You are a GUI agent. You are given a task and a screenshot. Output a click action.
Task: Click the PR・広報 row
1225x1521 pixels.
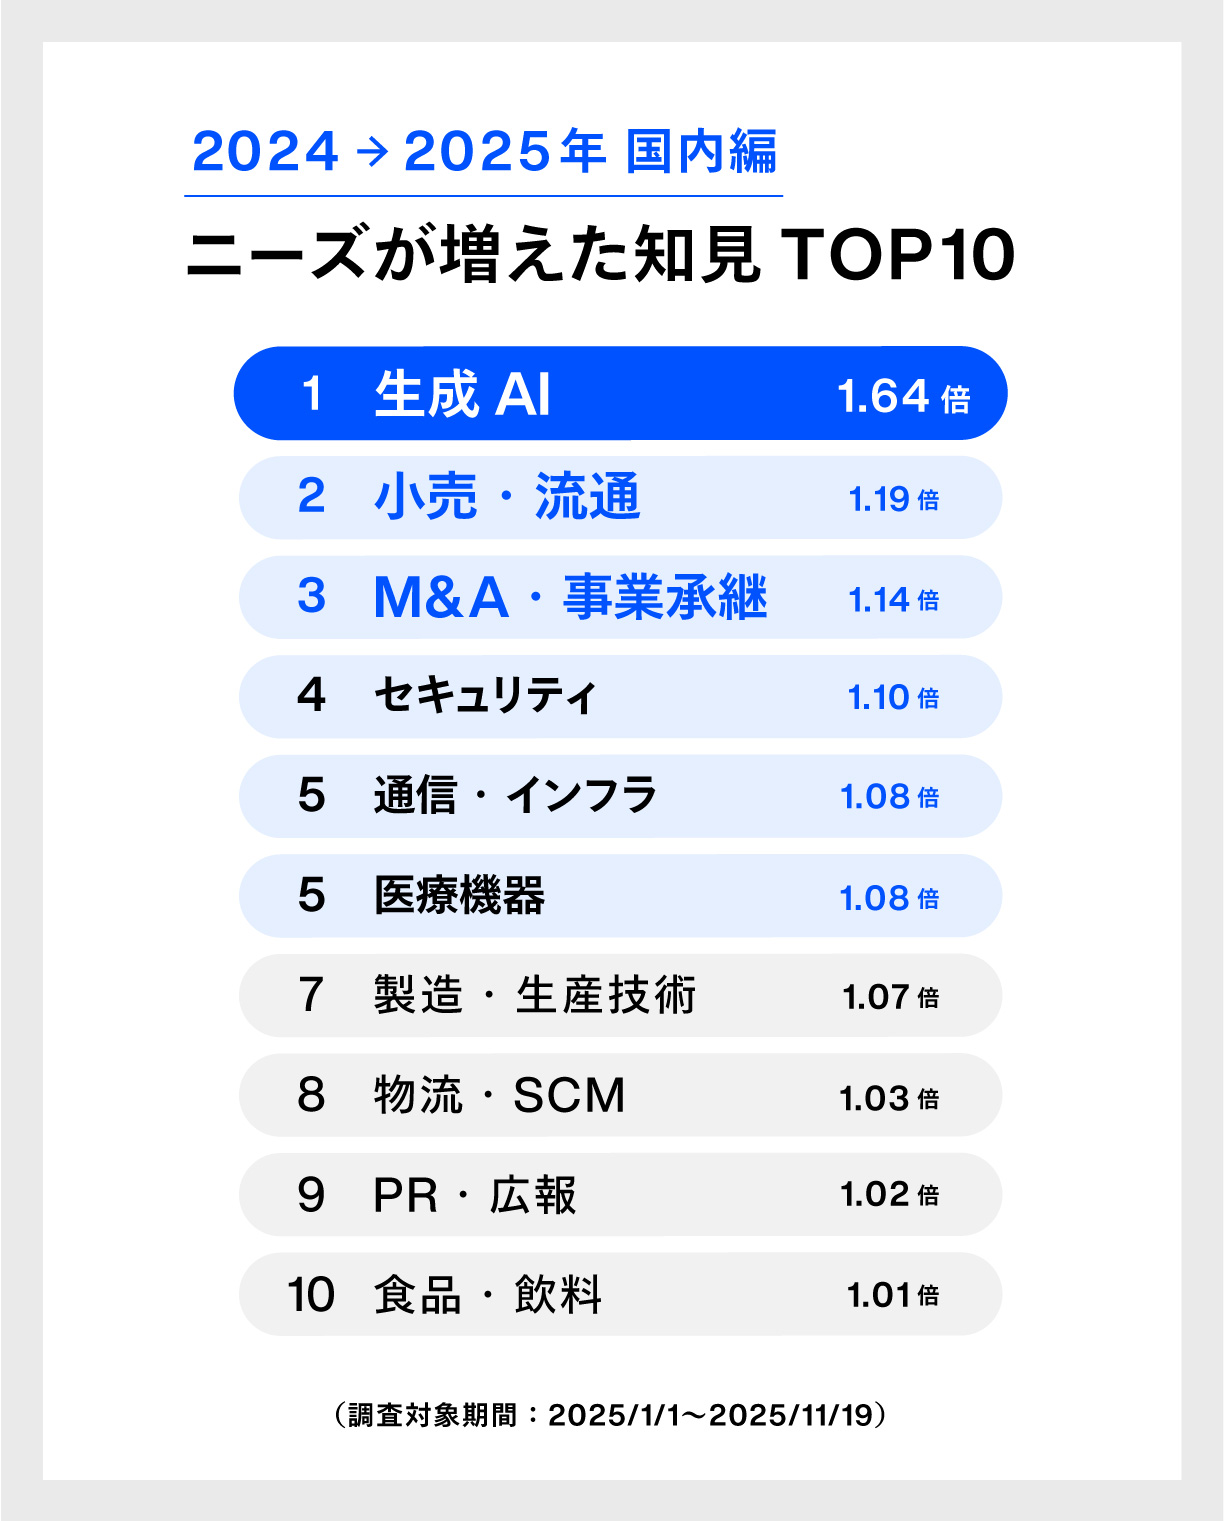tap(620, 1194)
